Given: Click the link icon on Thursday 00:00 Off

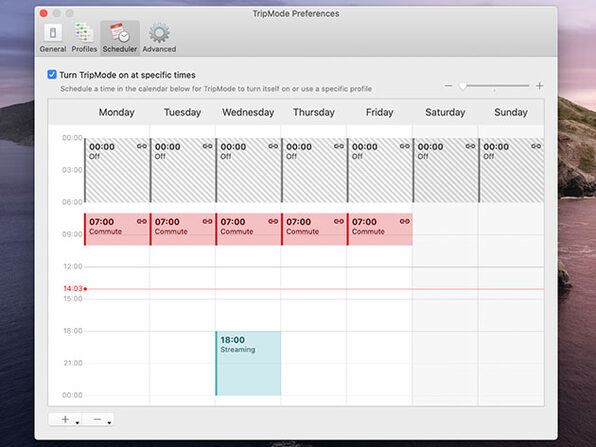Looking at the screenshot, I should pos(339,146).
